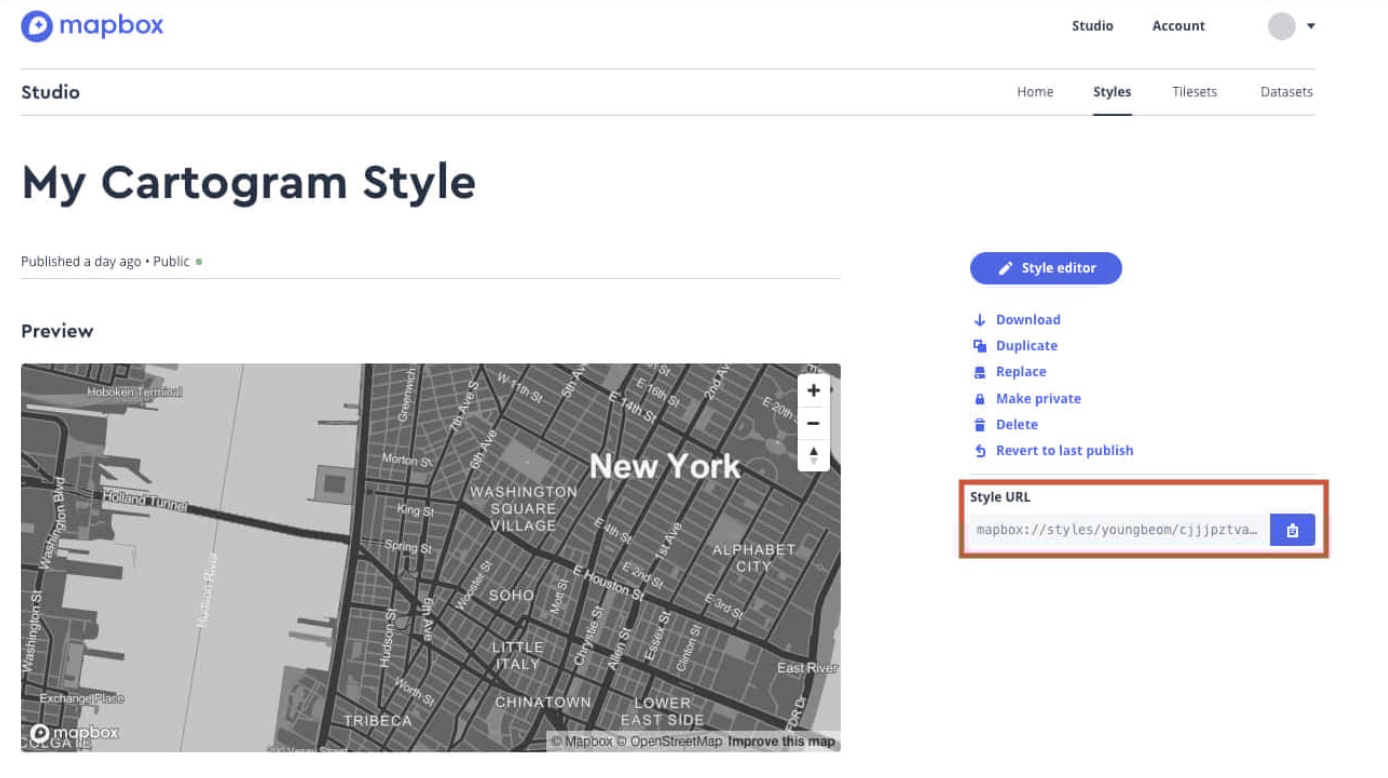
Task: Click the download arrow icon beside Download
Action: click(x=981, y=319)
